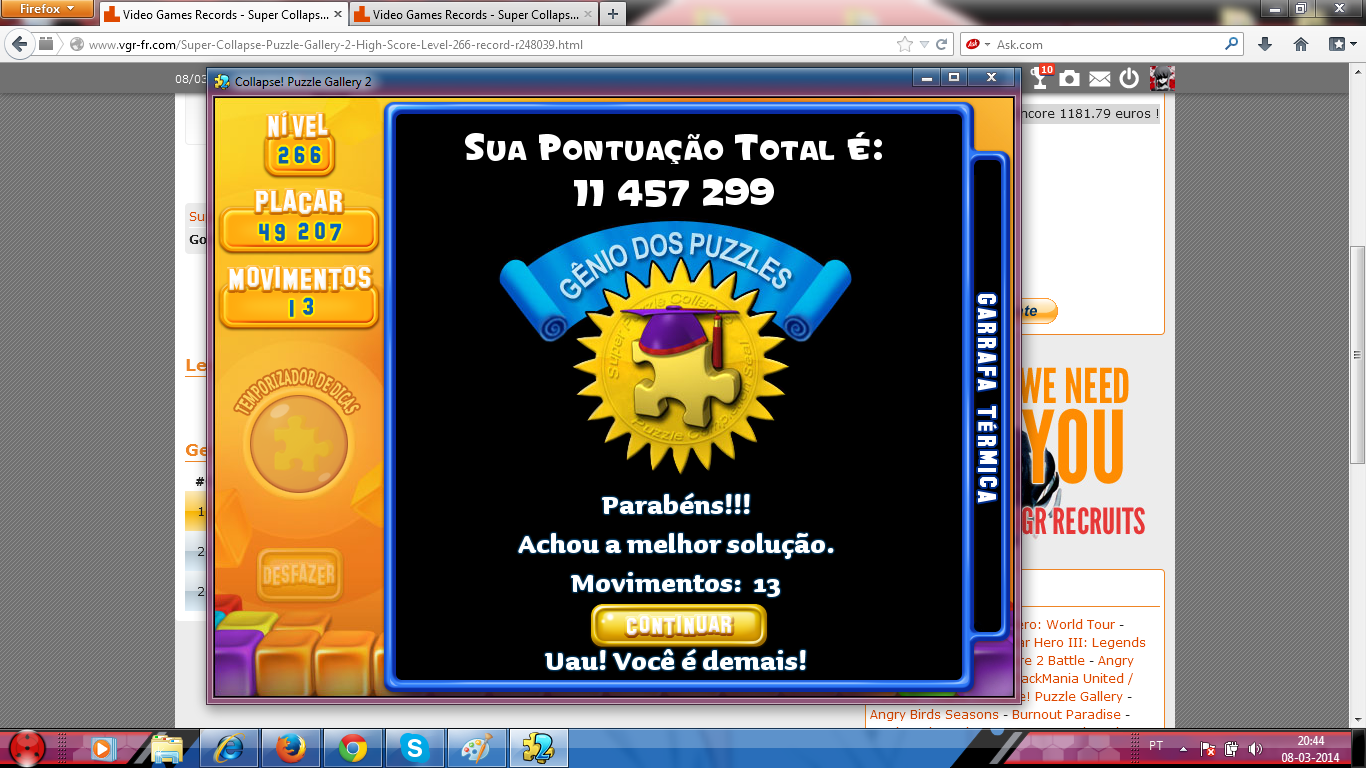1366x768 pixels.
Task: Reload the page with refresh icon
Action: point(941,44)
